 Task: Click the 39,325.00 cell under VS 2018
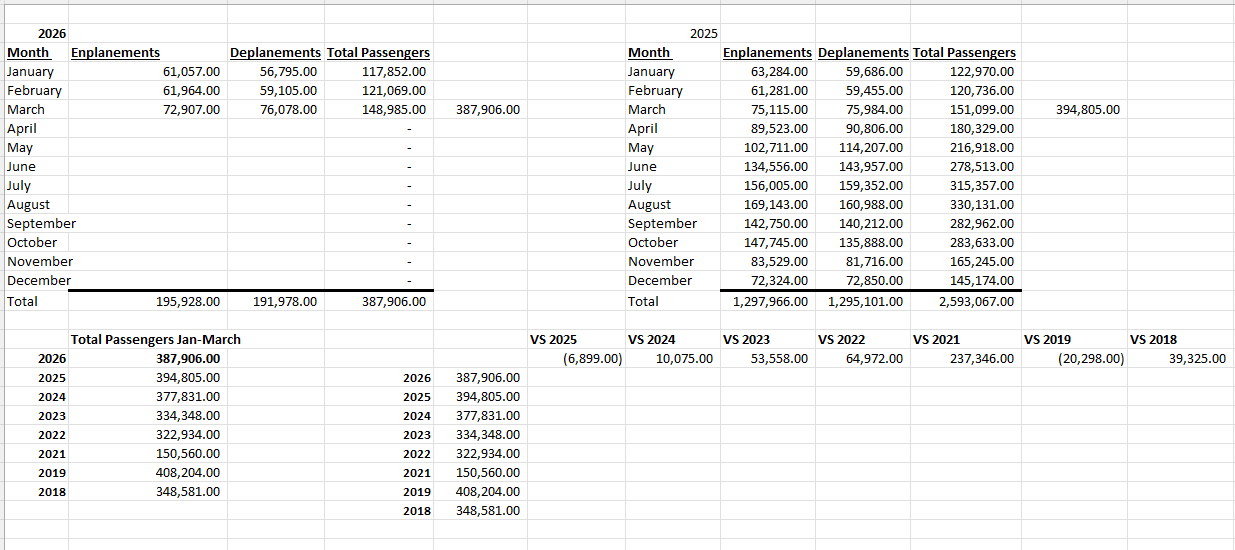1196,358
